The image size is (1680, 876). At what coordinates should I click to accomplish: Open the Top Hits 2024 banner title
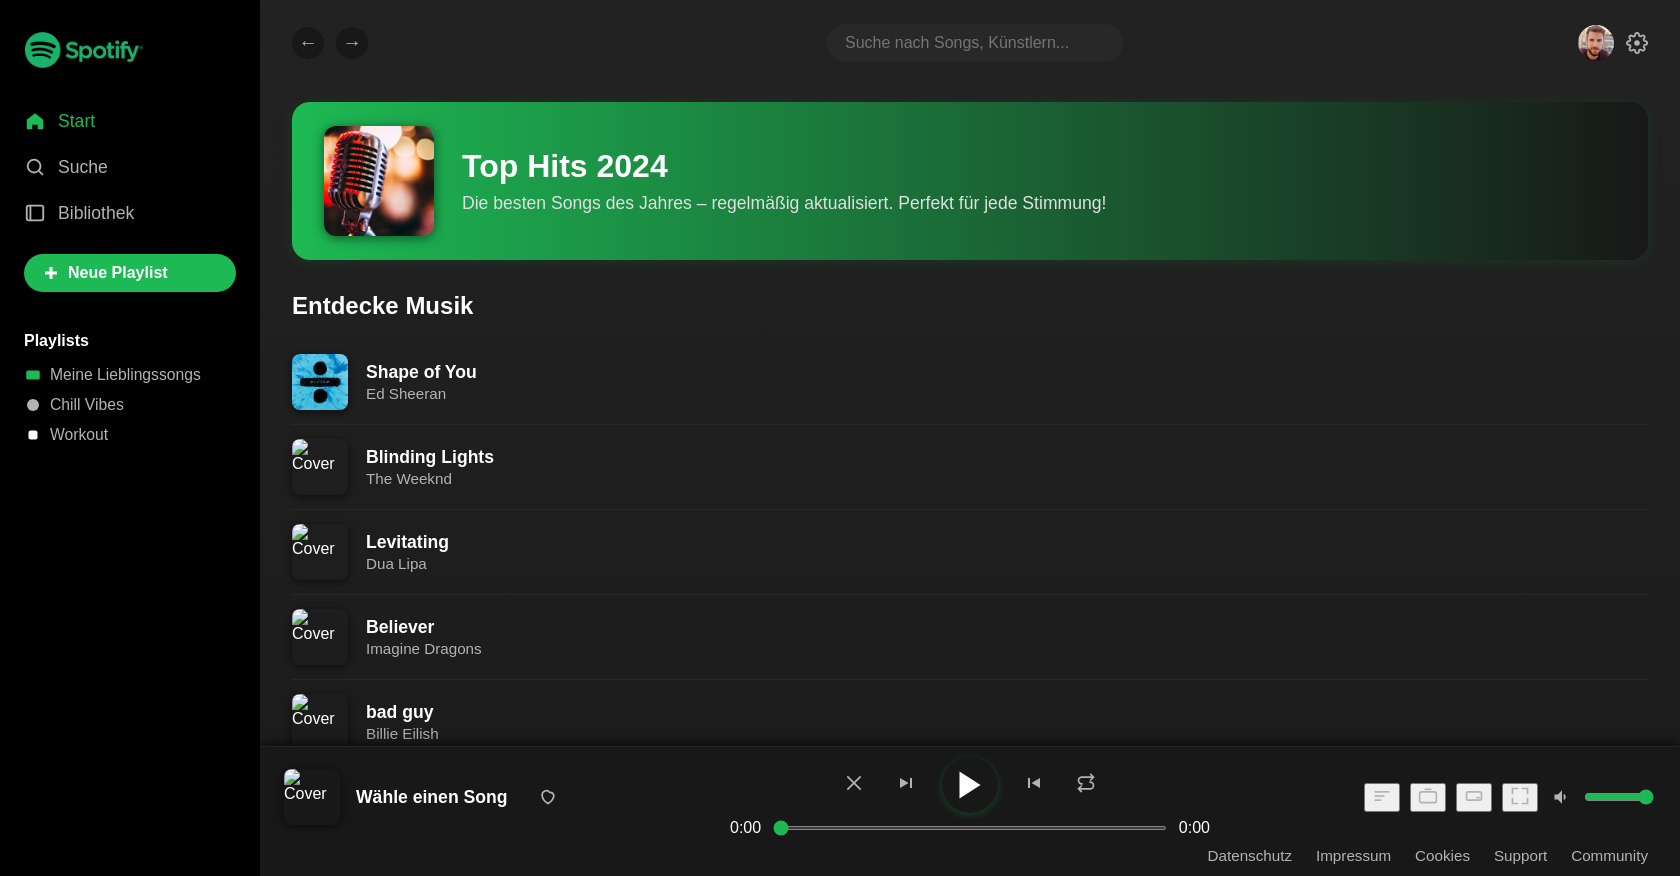(x=565, y=166)
